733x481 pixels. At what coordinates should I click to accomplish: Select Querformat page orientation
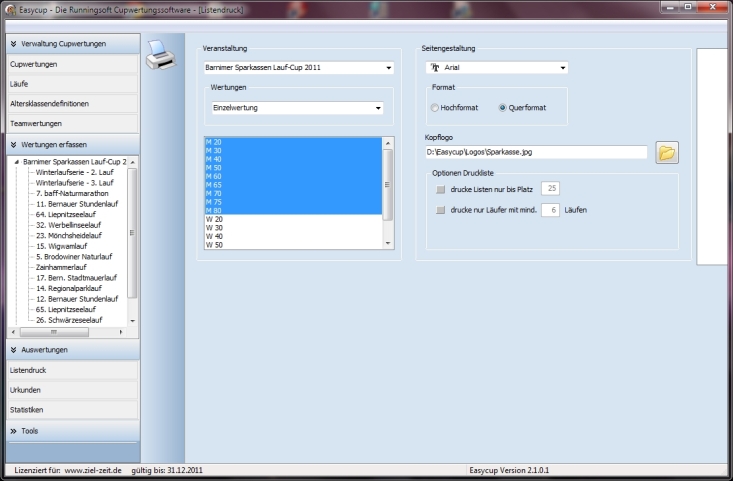click(x=503, y=107)
